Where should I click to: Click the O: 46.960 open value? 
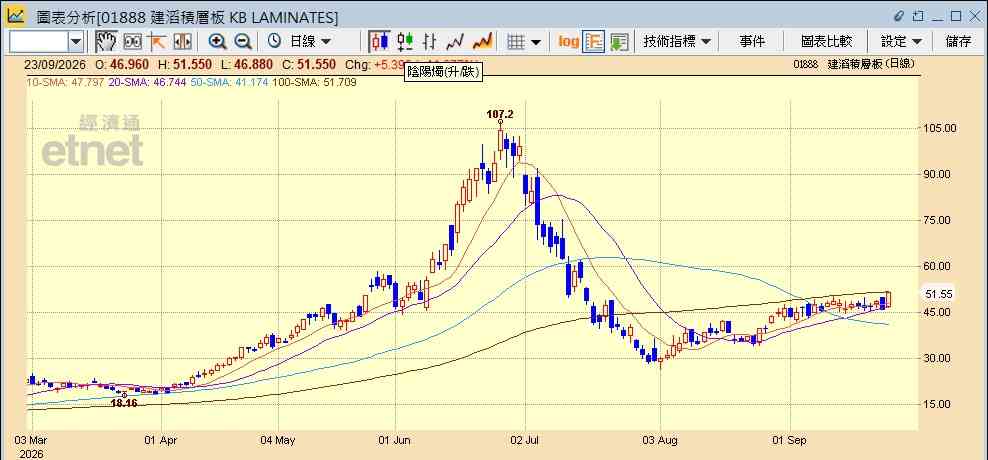(x=123, y=64)
